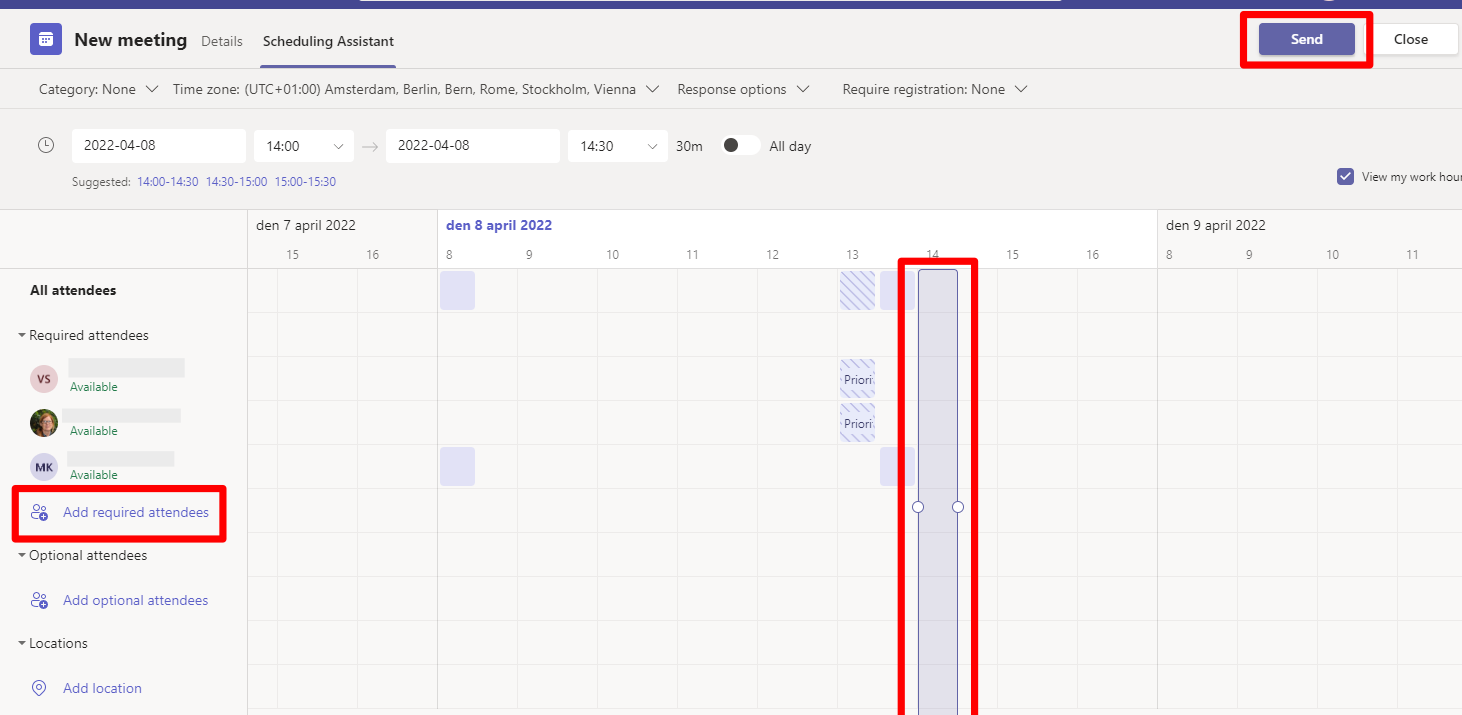Open the Category dropdown
Screen dimensions: 1462x715
(98, 89)
